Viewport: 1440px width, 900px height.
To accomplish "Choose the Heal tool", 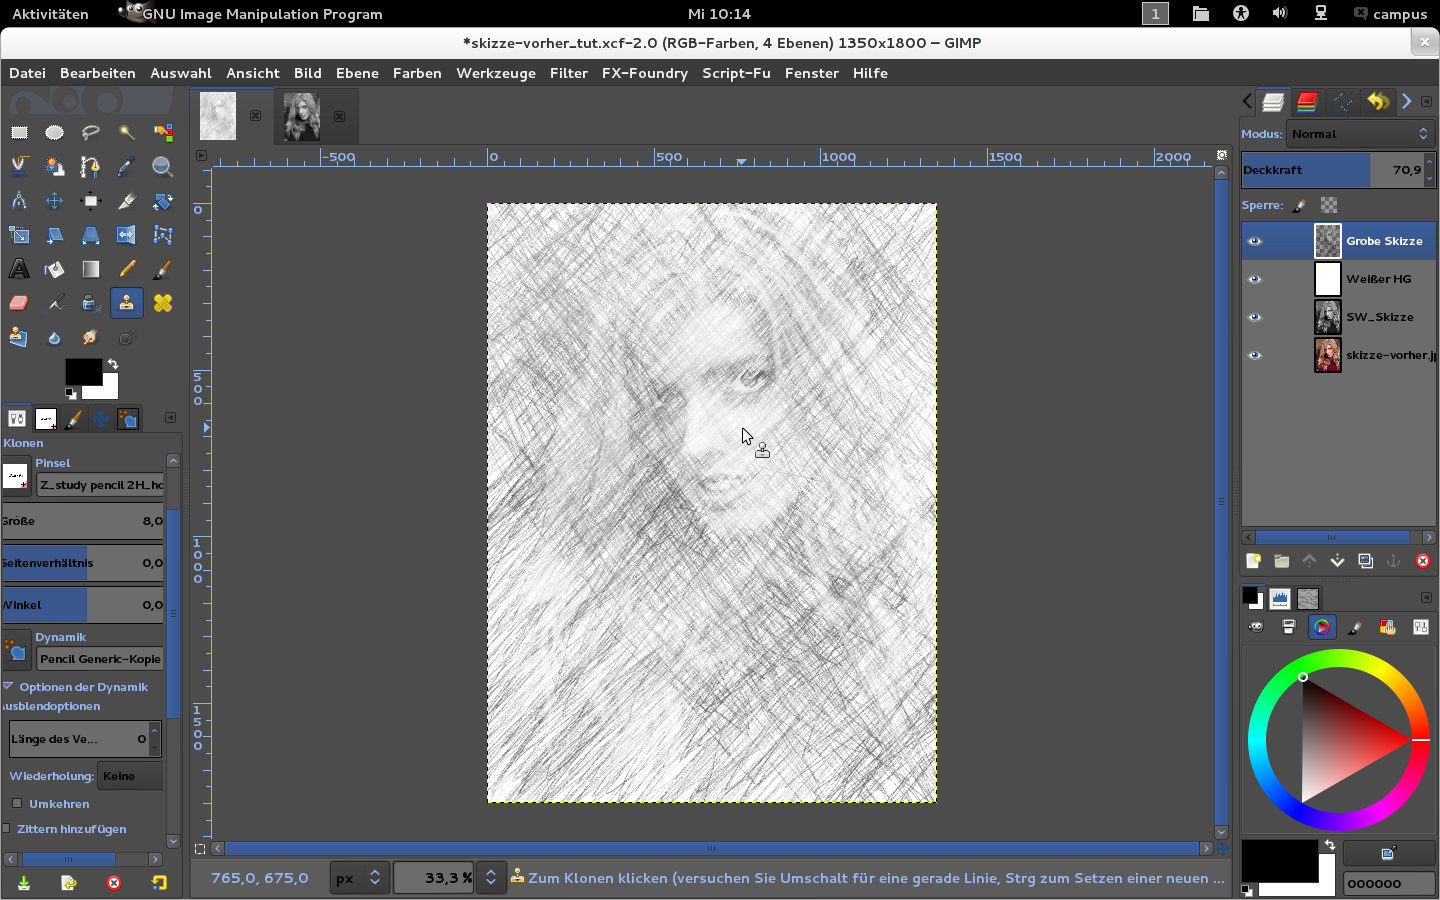I will [163, 303].
